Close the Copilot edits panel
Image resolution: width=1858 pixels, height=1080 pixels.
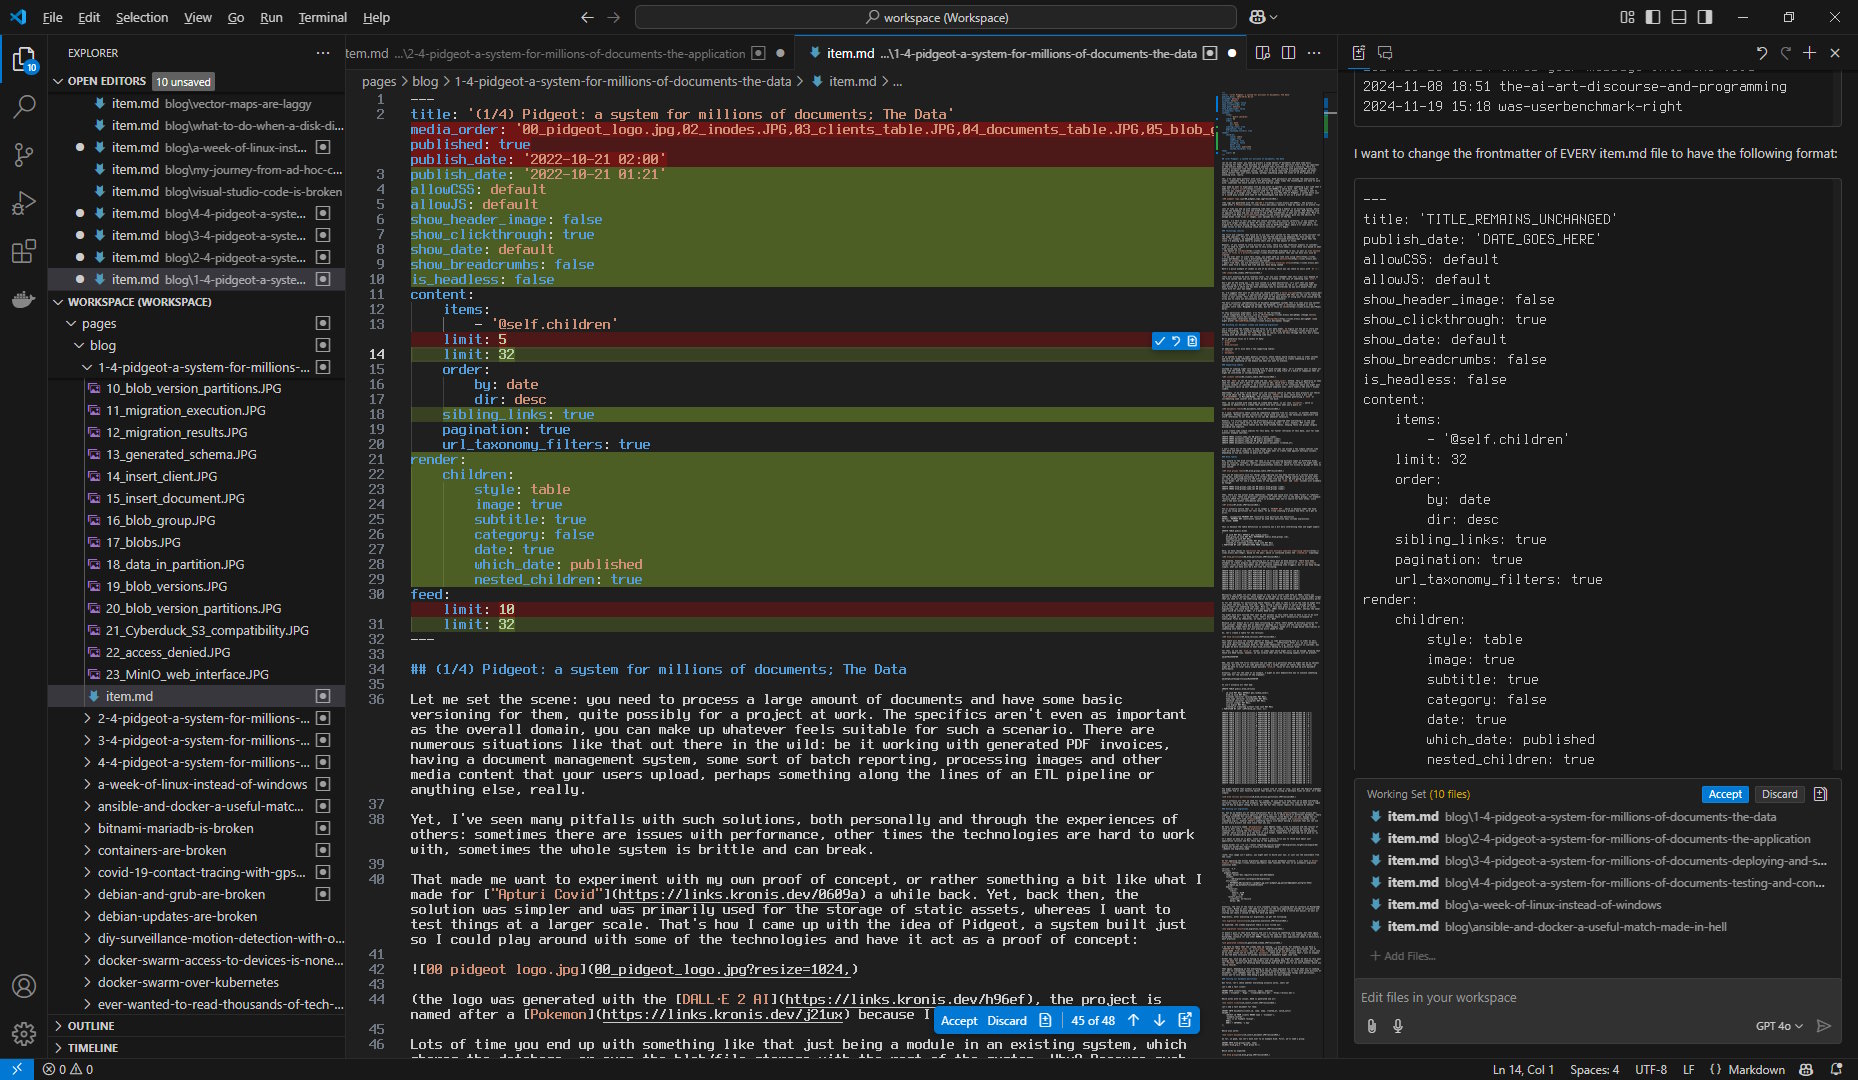1835,53
